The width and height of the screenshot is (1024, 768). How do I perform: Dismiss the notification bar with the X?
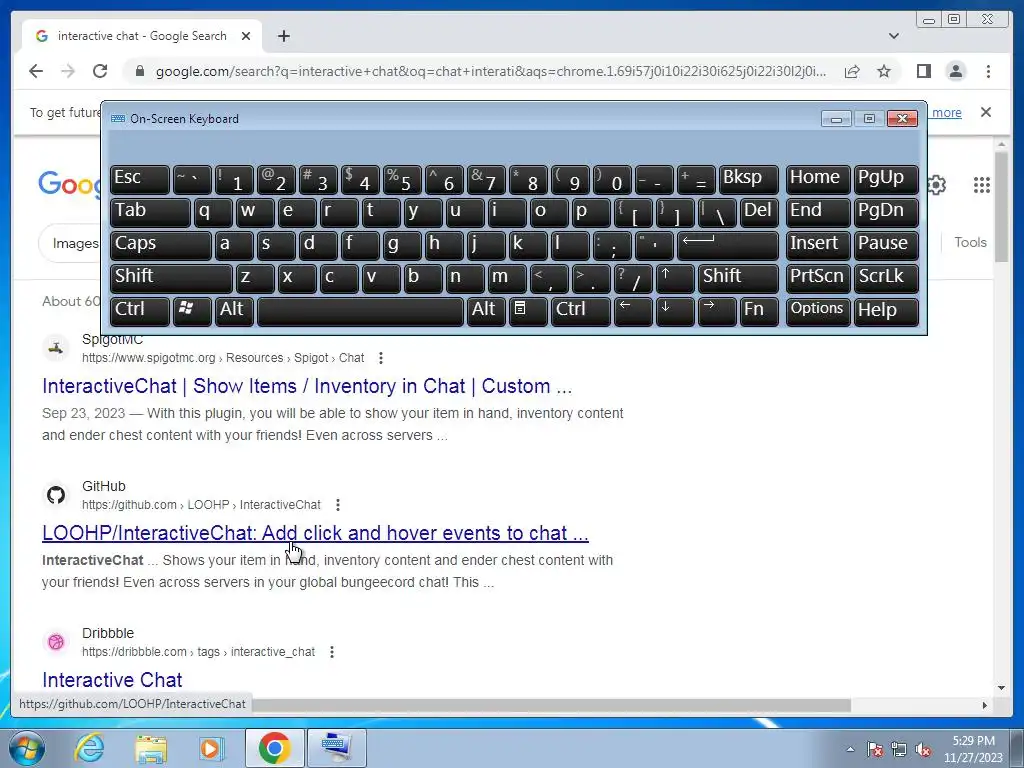[985, 112]
